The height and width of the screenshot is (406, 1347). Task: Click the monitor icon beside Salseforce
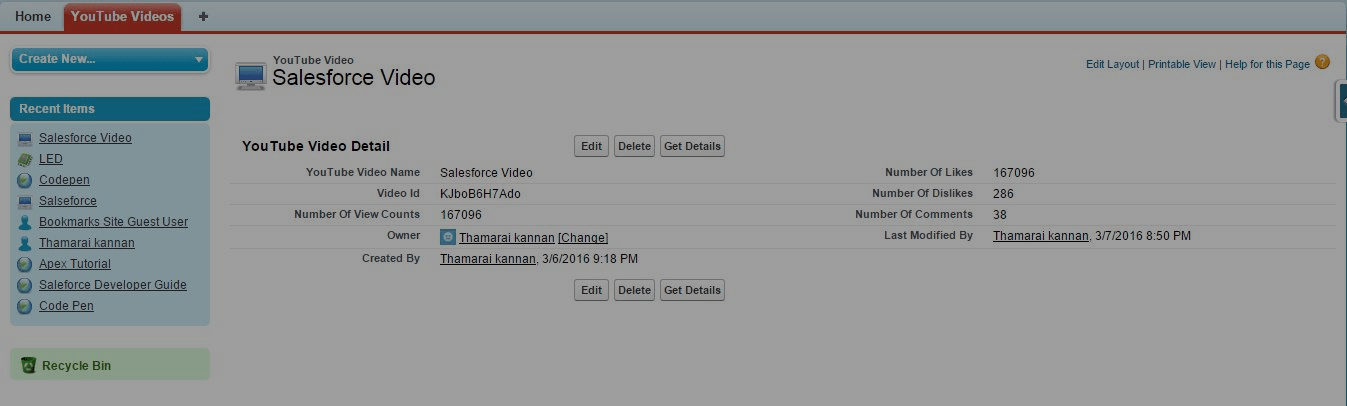click(x=25, y=201)
